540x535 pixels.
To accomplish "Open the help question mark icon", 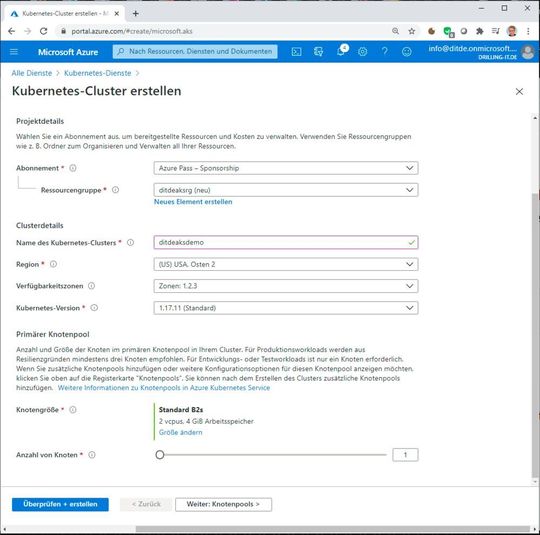I will coord(384,52).
